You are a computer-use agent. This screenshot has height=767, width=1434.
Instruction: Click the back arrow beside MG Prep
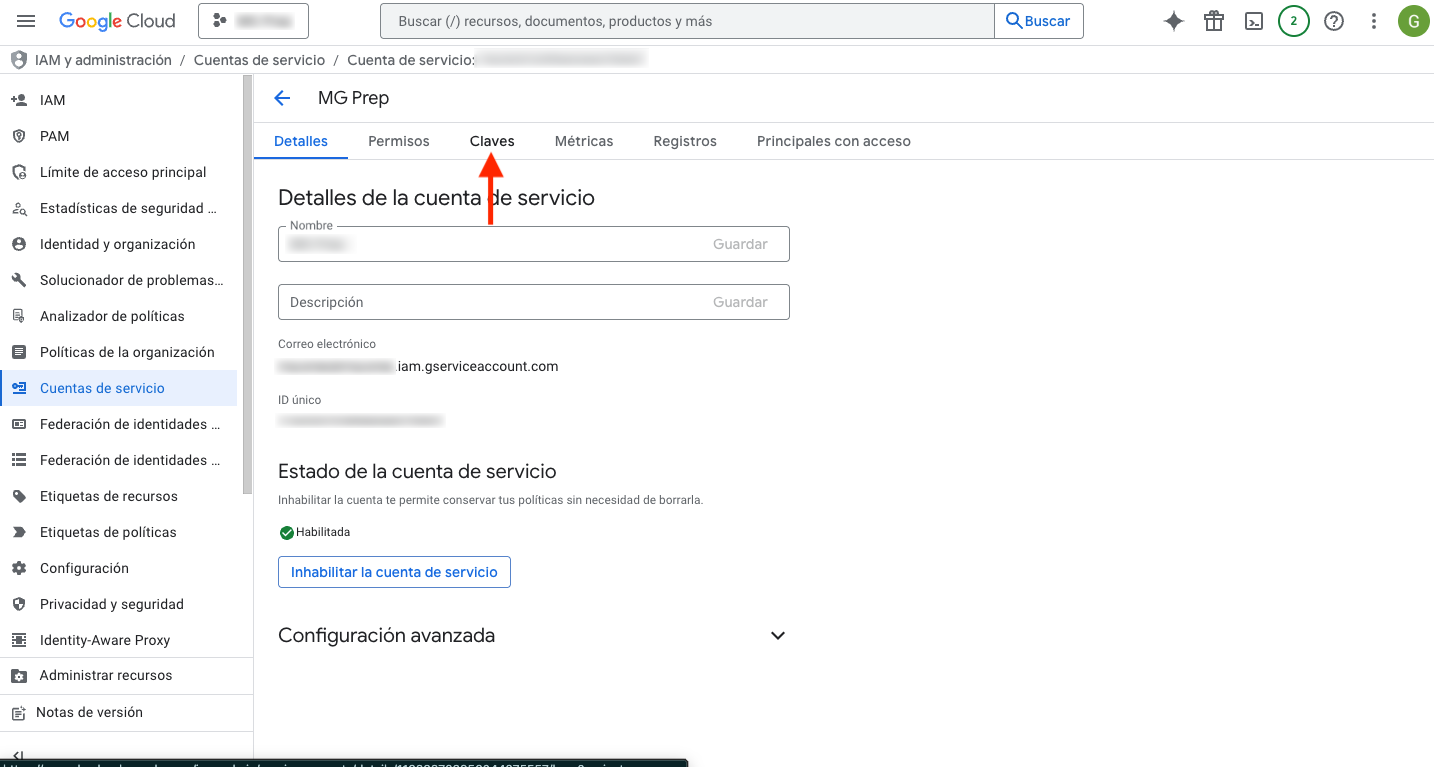282,98
